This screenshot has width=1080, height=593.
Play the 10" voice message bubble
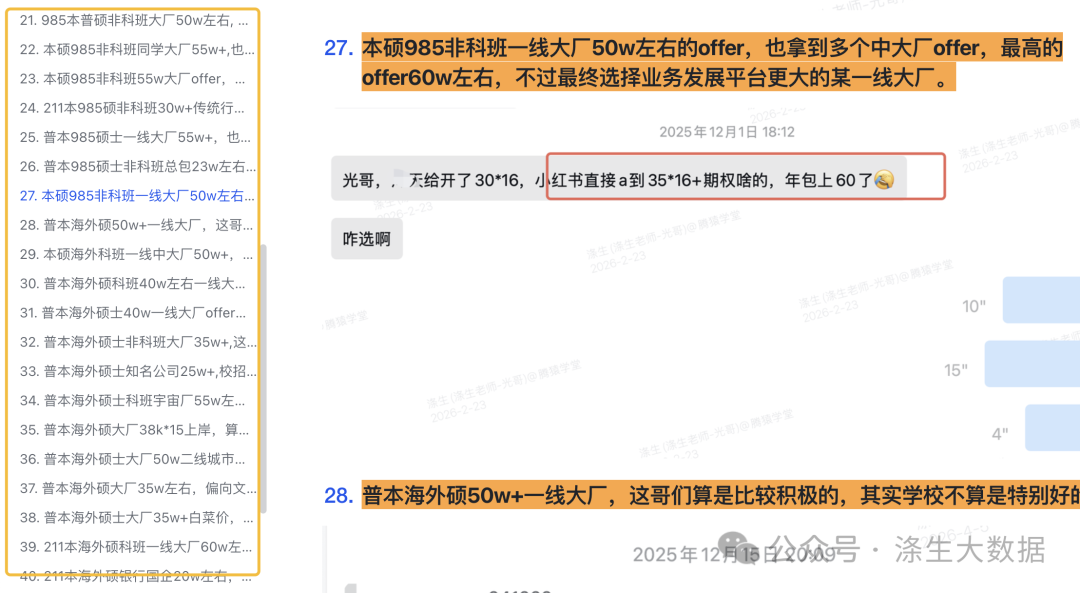1041,300
